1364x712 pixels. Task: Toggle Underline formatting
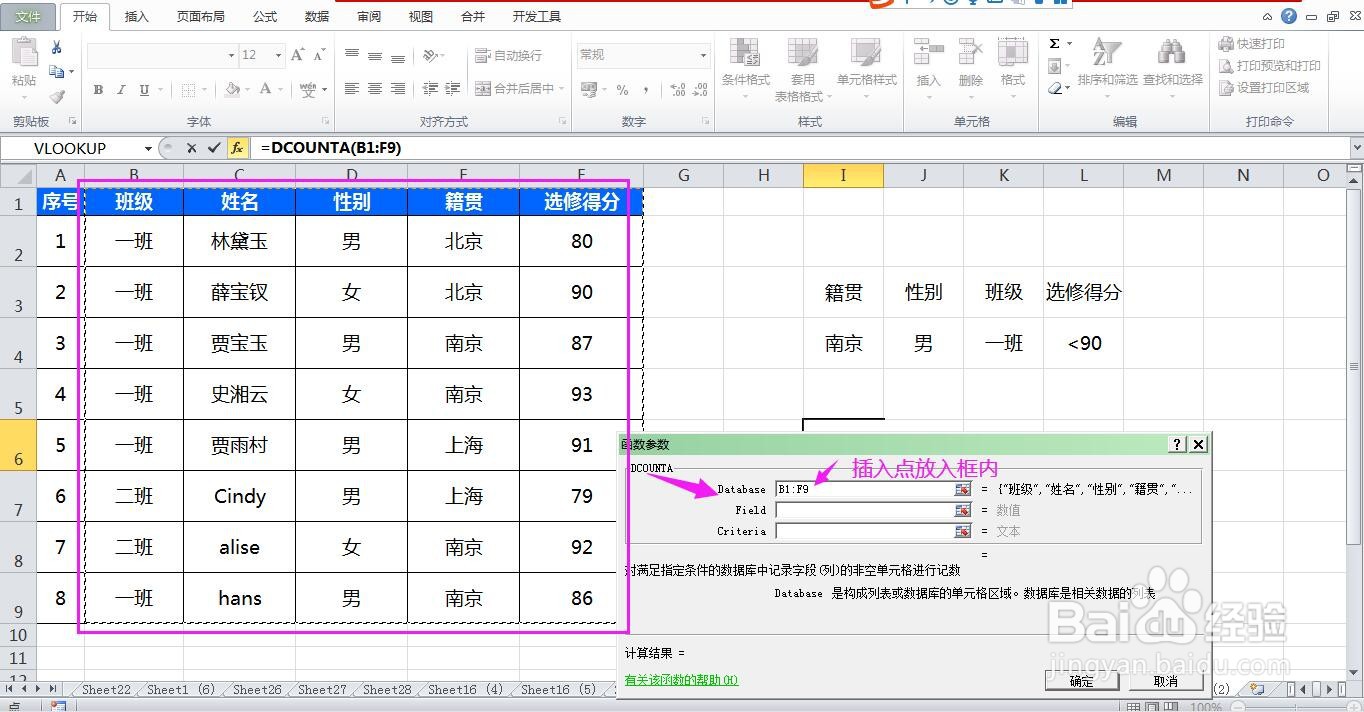coord(144,90)
